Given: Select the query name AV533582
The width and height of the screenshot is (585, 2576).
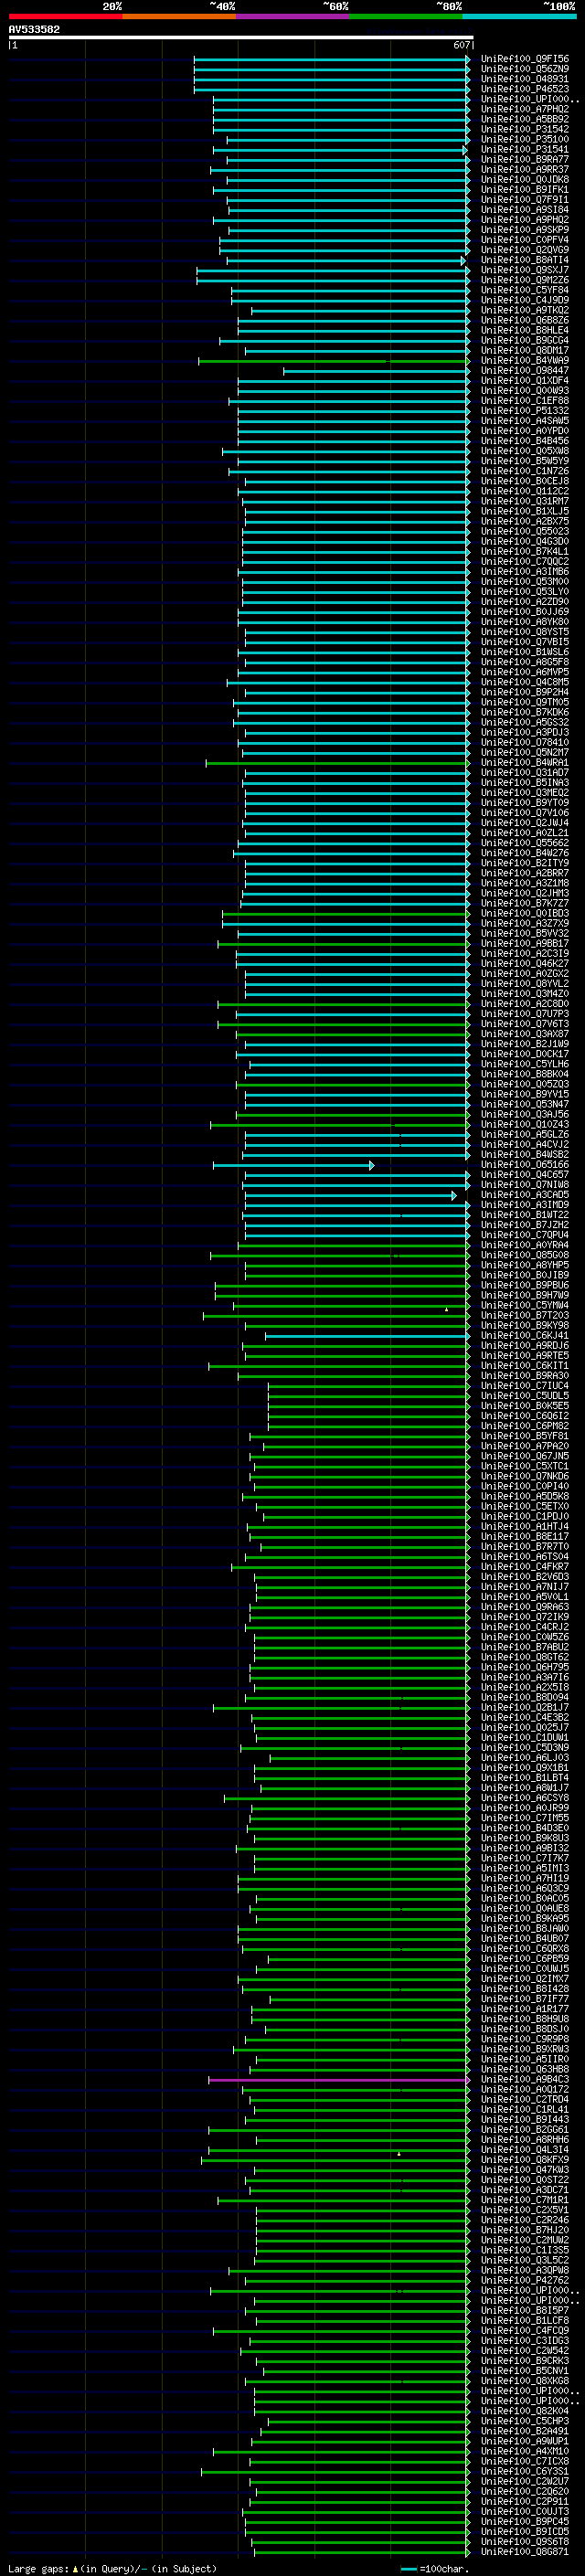Looking at the screenshot, I should click(x=34, y=29).
